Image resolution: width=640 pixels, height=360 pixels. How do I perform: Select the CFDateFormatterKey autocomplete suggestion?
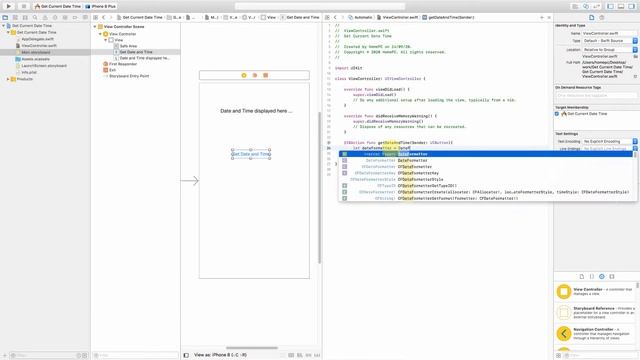(x=486, y=173)
